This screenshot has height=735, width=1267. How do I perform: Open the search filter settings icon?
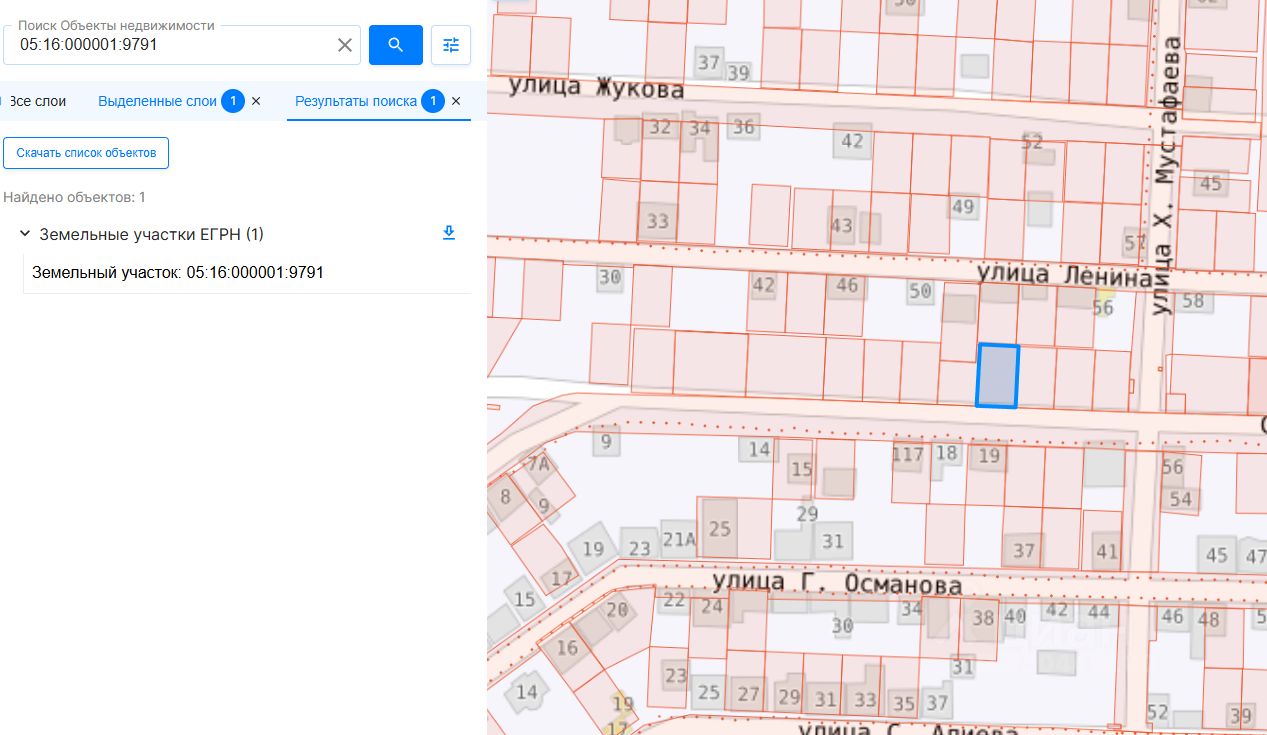(451, 45)
